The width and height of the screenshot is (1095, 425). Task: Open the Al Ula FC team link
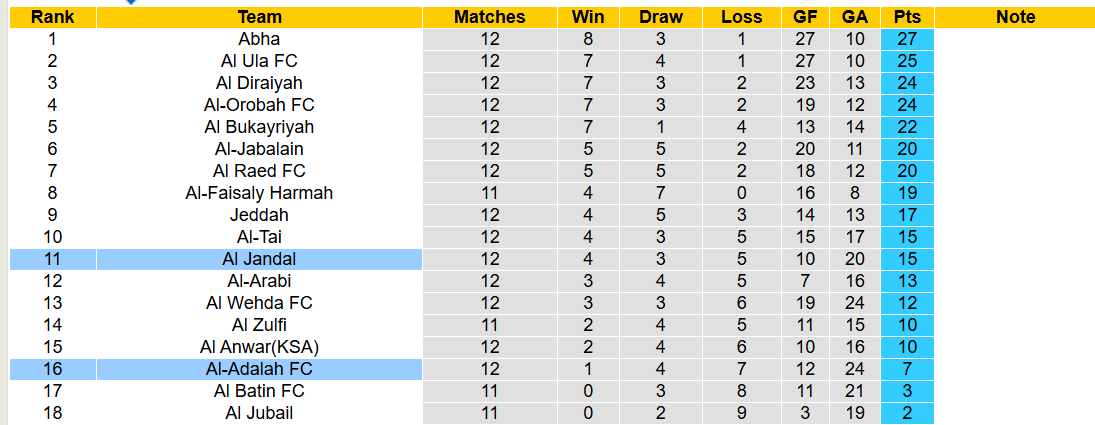click(259, 61)
